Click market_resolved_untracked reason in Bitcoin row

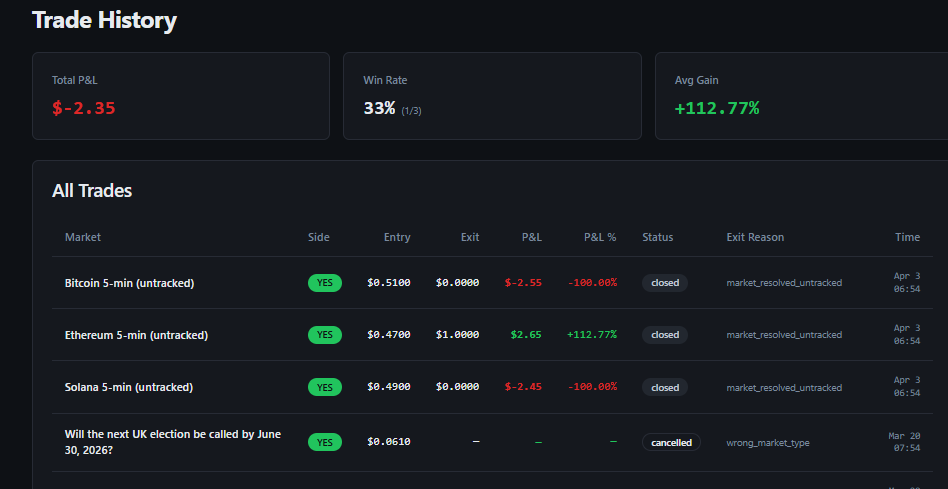point(784,283)
